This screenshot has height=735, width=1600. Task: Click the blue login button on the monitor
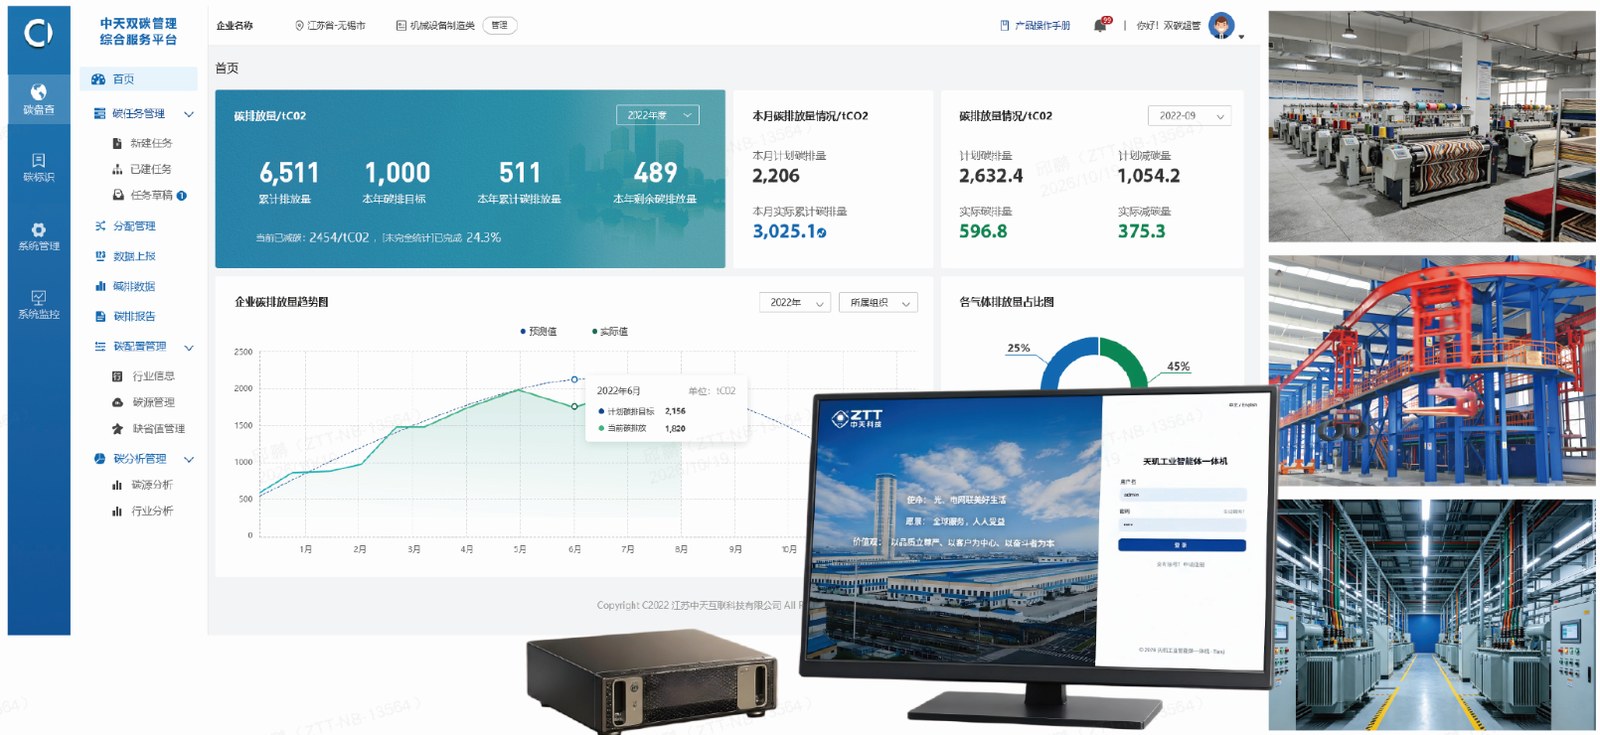click(x=1182, y=545)
